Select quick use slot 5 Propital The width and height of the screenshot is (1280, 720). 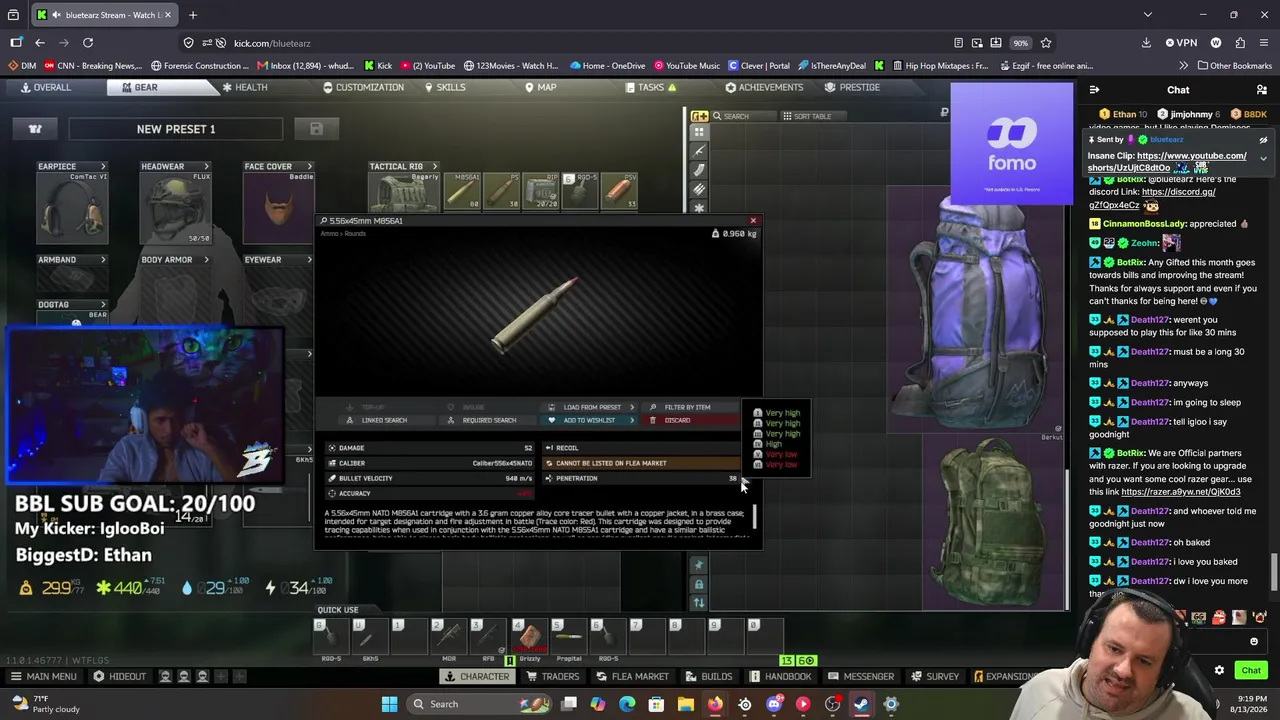click(568, 636)
